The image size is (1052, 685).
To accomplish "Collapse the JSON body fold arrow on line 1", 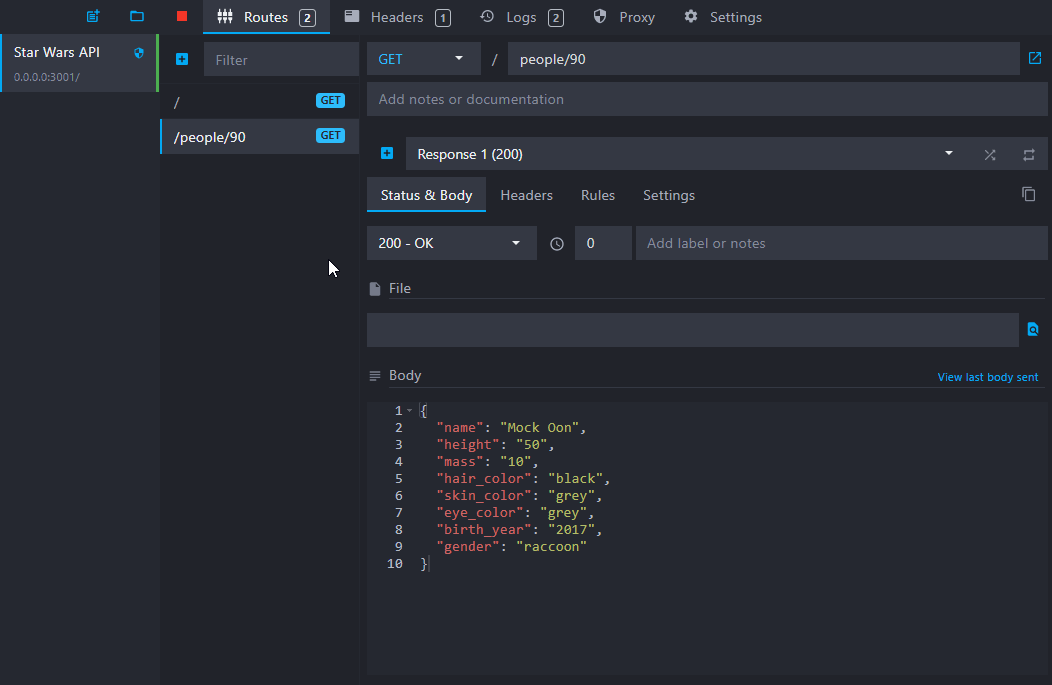I will 410,411.
